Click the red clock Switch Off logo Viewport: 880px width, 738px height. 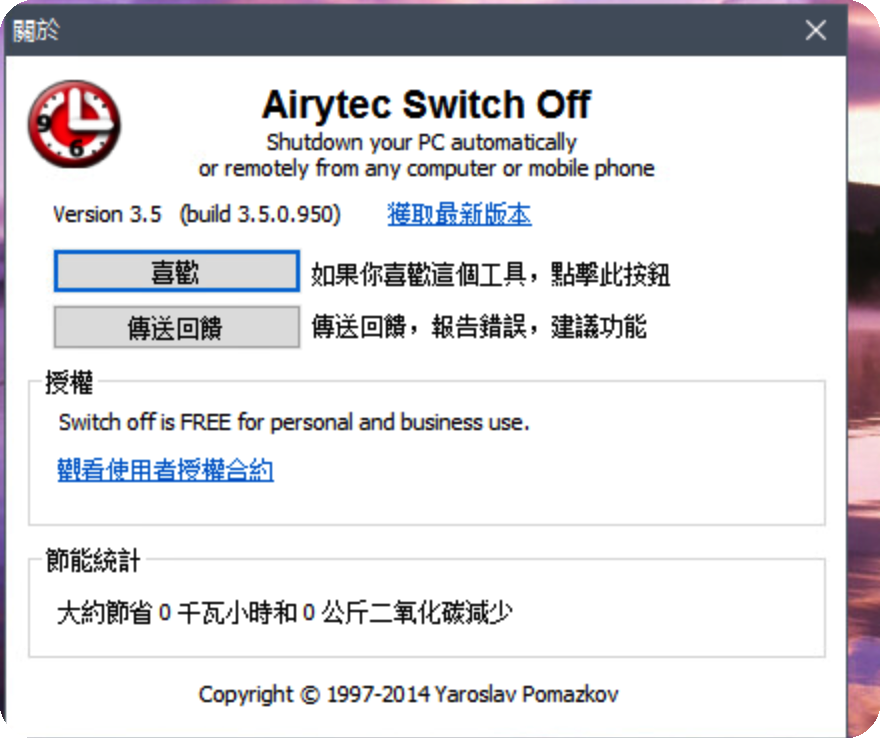pos(73,124)
